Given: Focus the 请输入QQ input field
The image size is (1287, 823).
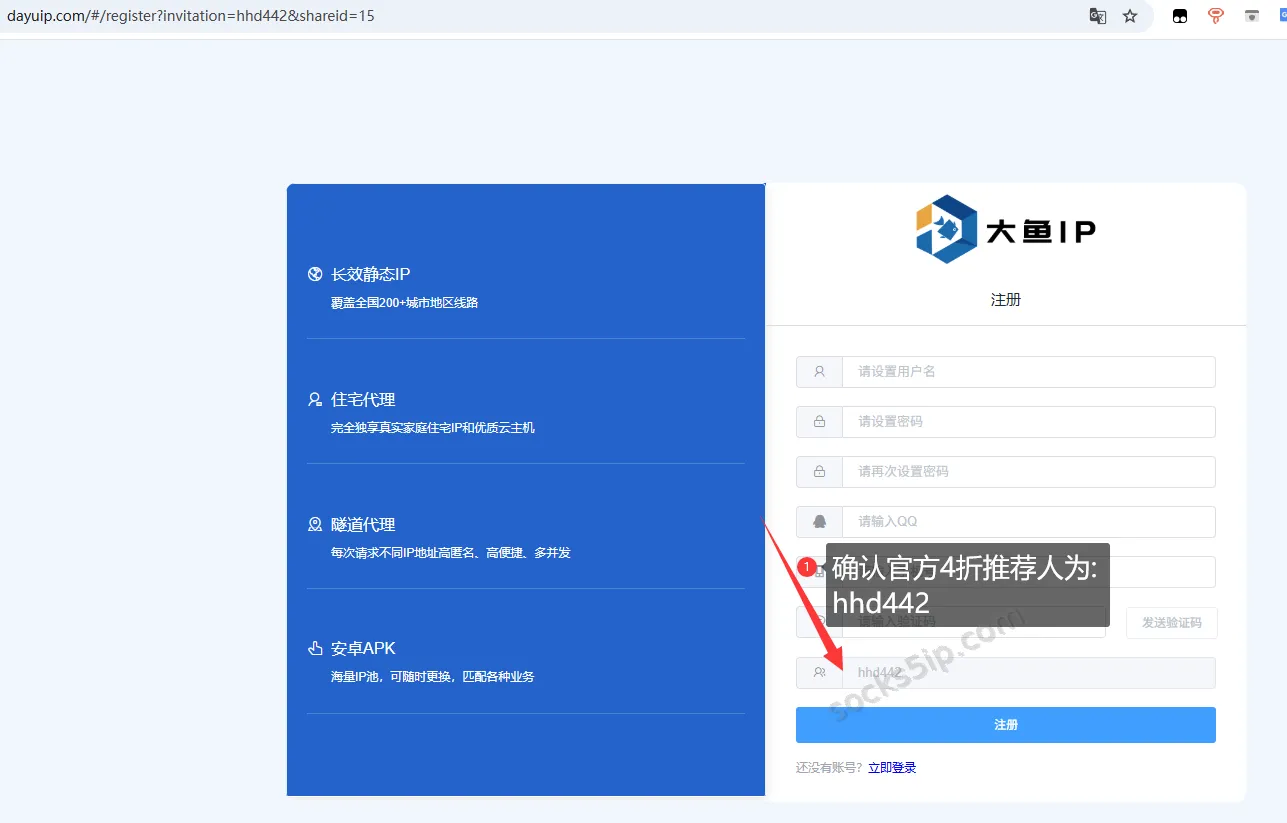Looking at the screenshot, I should (1029, 521).
